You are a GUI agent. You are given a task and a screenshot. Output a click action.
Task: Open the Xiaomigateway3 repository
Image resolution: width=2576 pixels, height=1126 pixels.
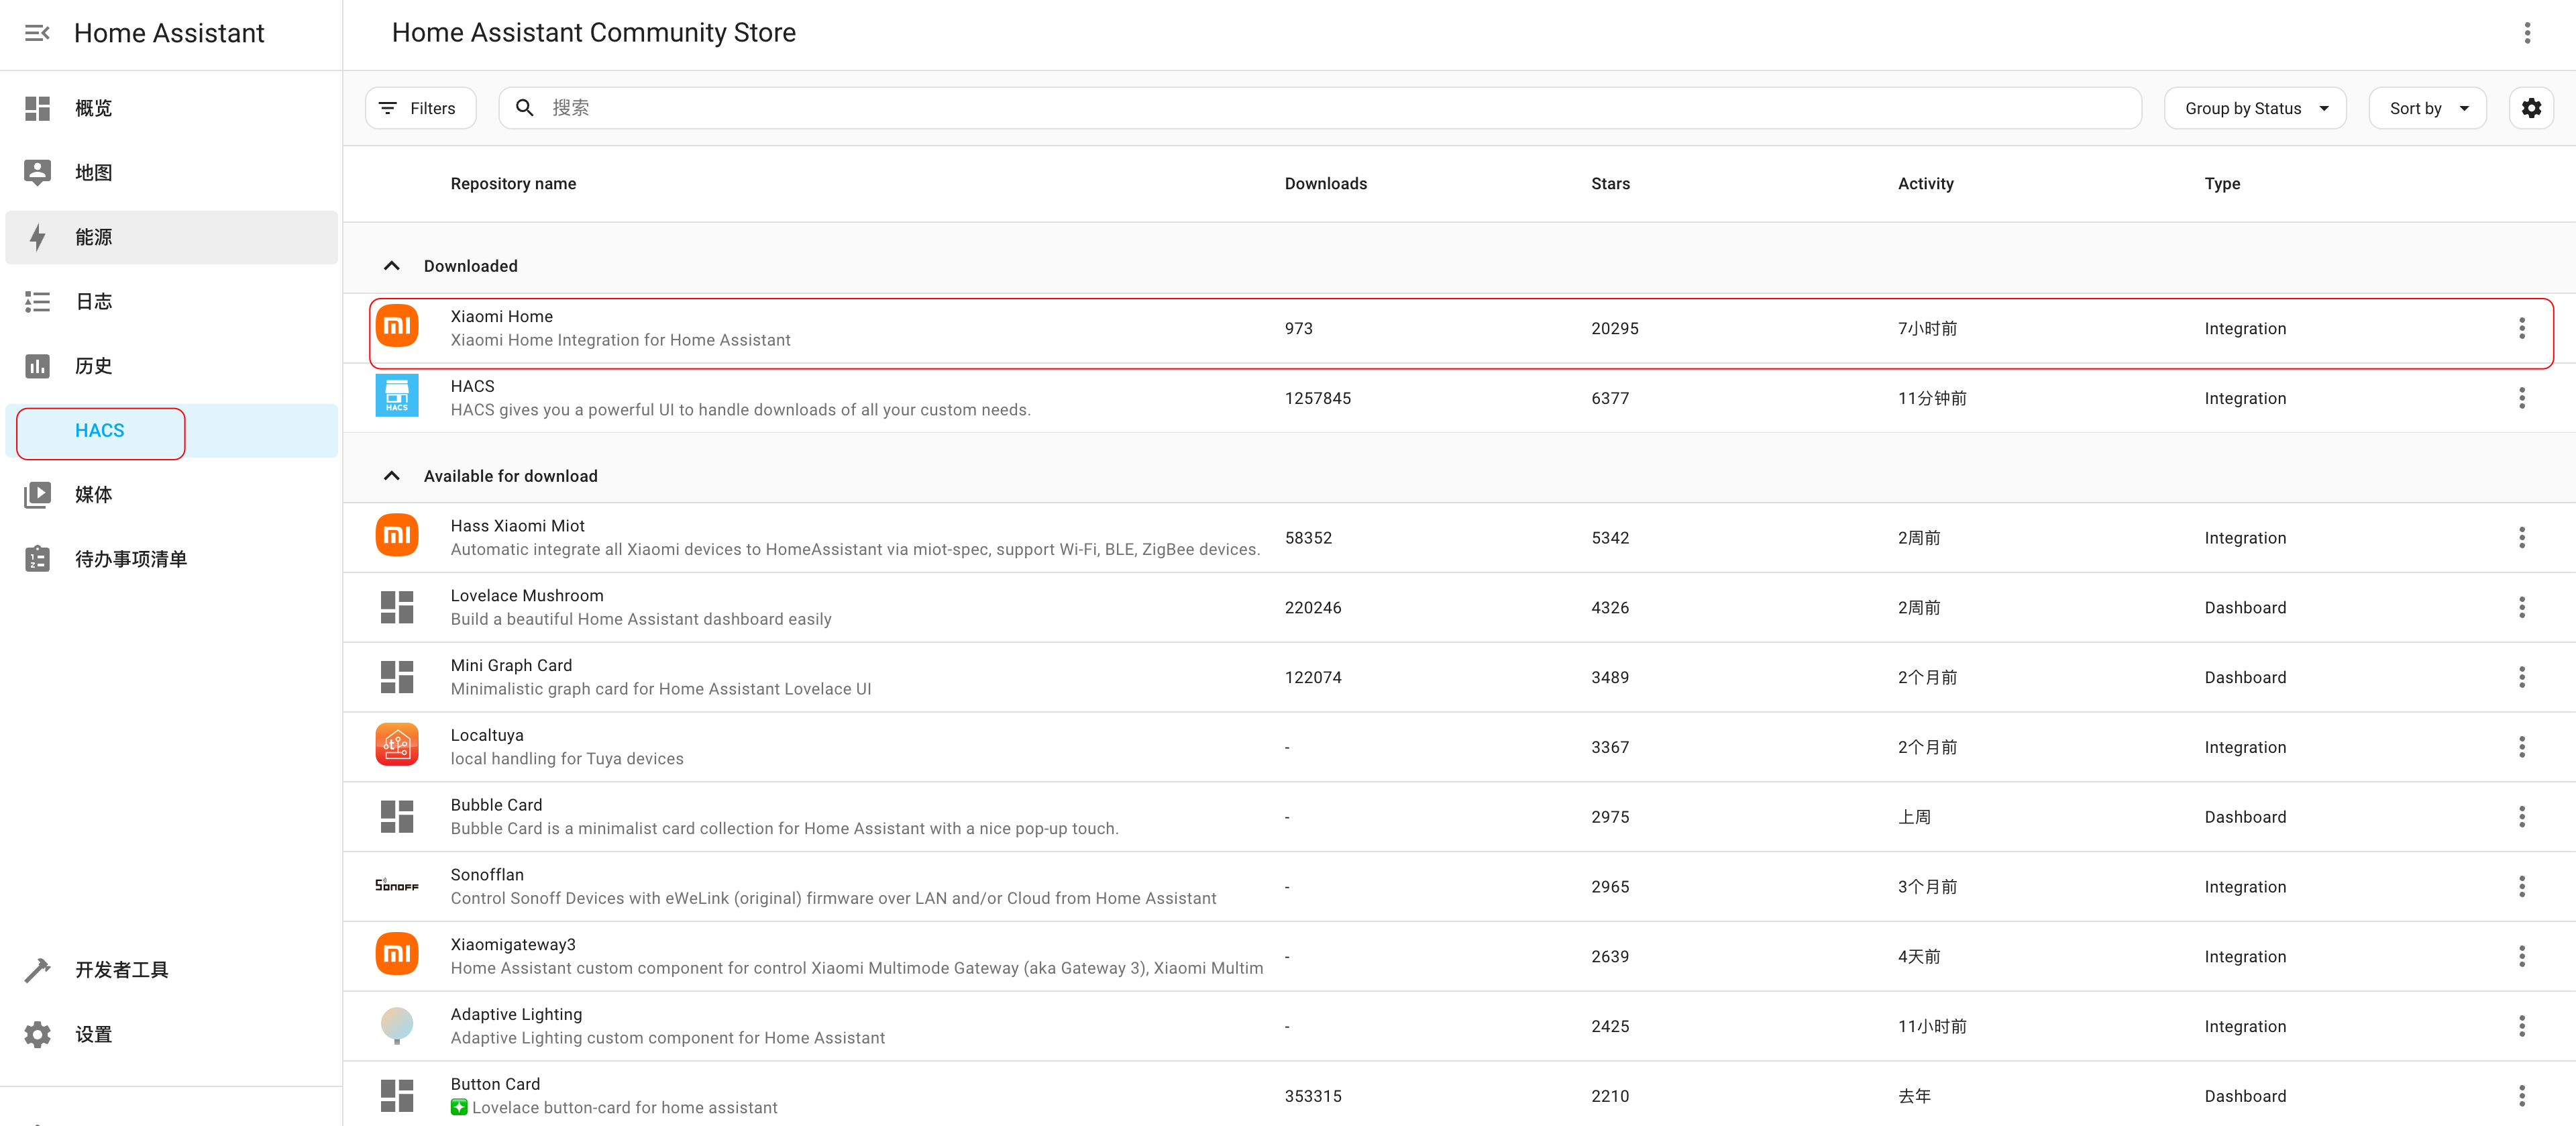[1460, 956]
